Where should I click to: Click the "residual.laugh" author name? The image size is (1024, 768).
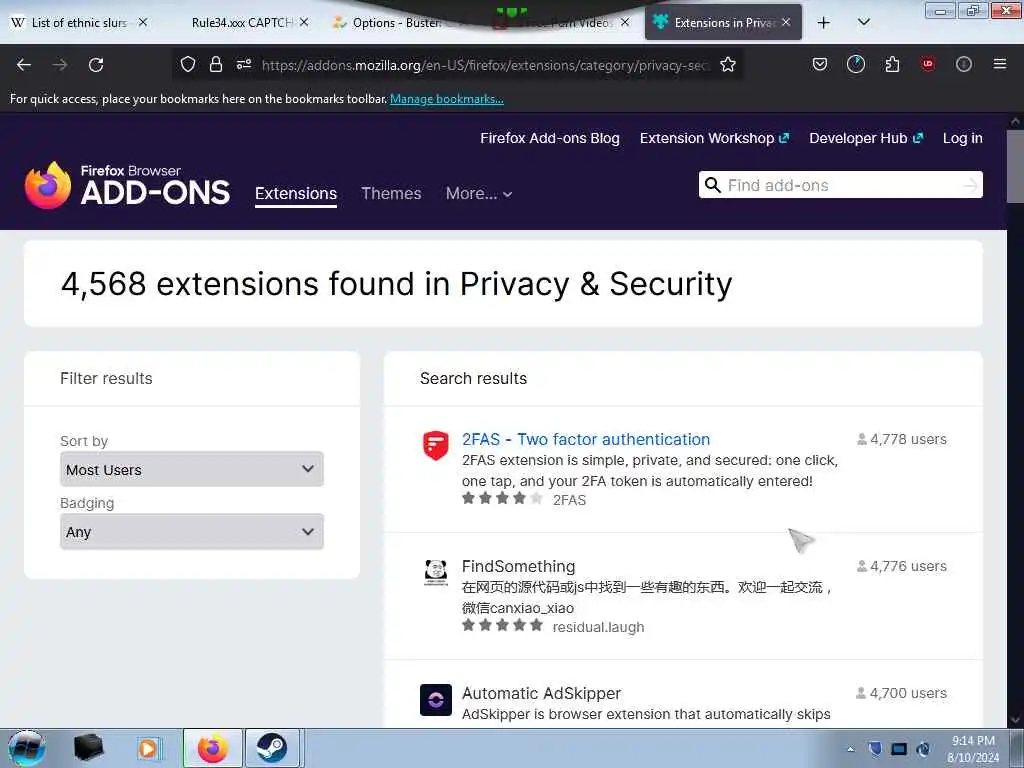point(598,627)
